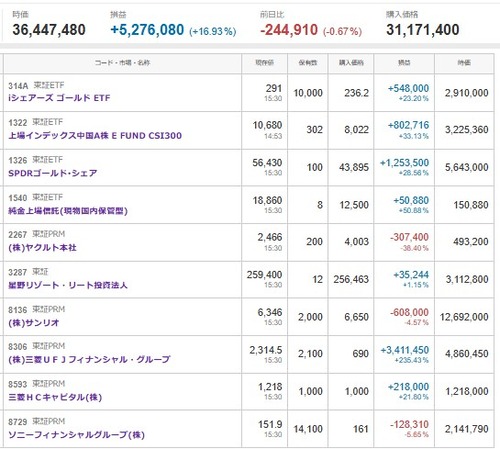Click the 現在値 column header
This screenshot has width=500, height=449.
pos(265,63)
